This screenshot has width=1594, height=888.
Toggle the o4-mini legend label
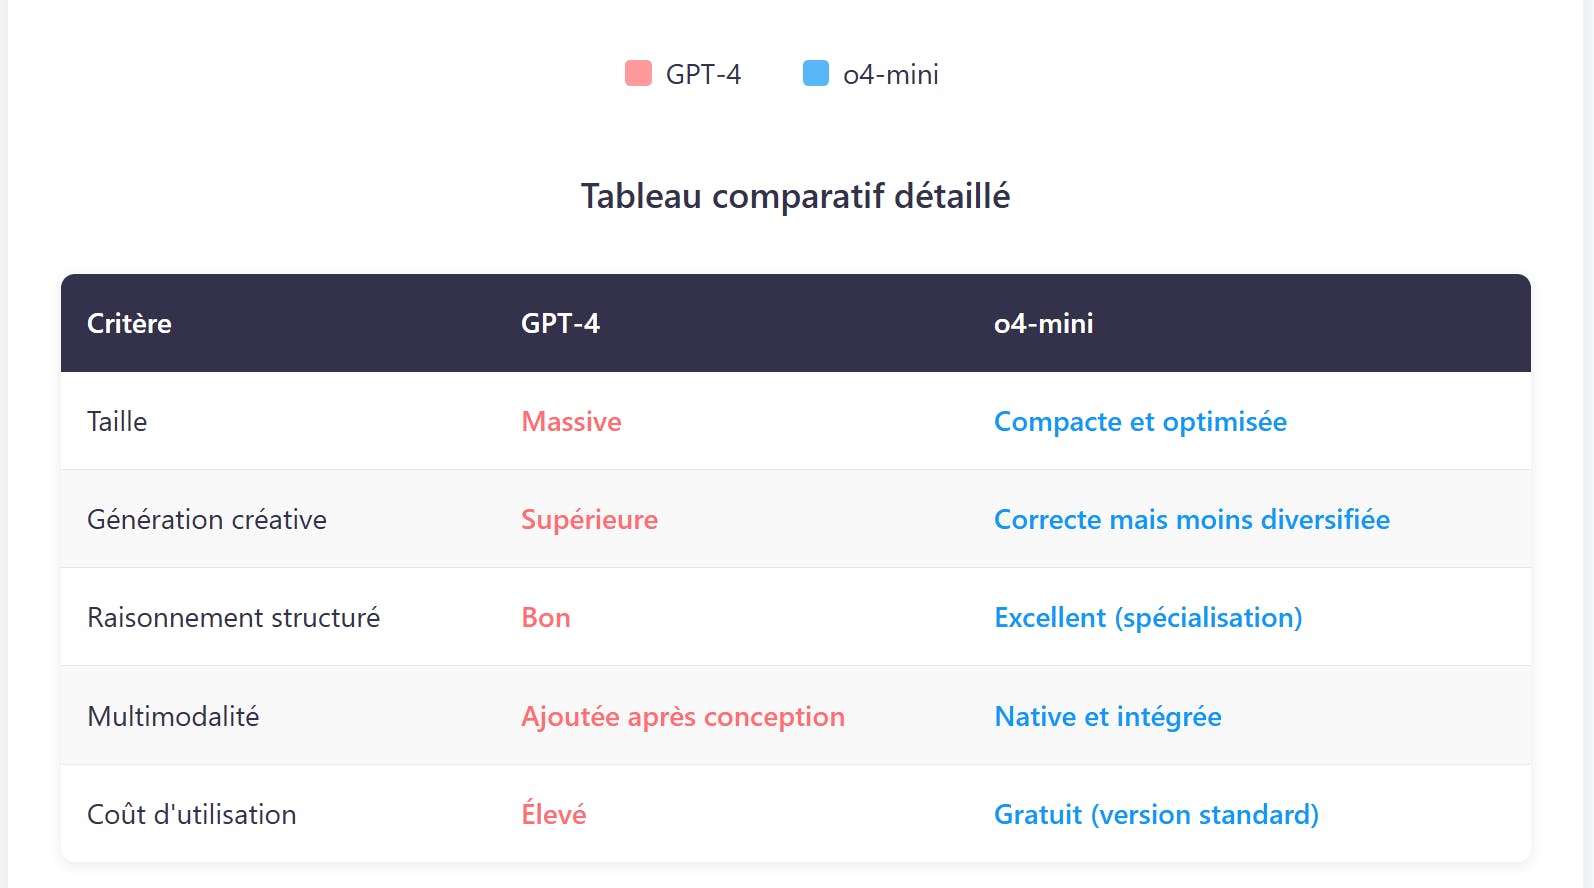(x=890, y=75)
